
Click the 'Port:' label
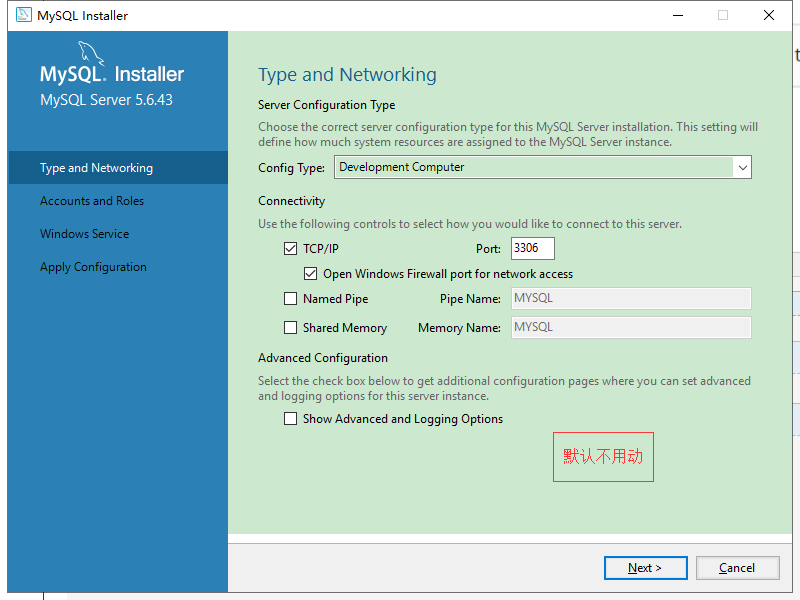click(x=488, y=249)
